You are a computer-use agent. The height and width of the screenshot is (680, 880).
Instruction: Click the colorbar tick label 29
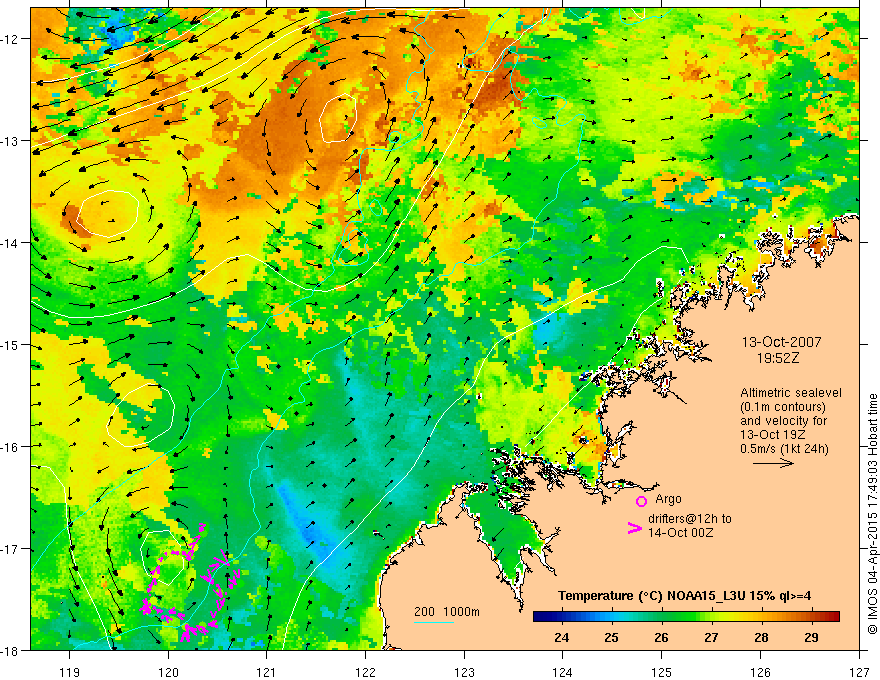[x=811, y=637]
